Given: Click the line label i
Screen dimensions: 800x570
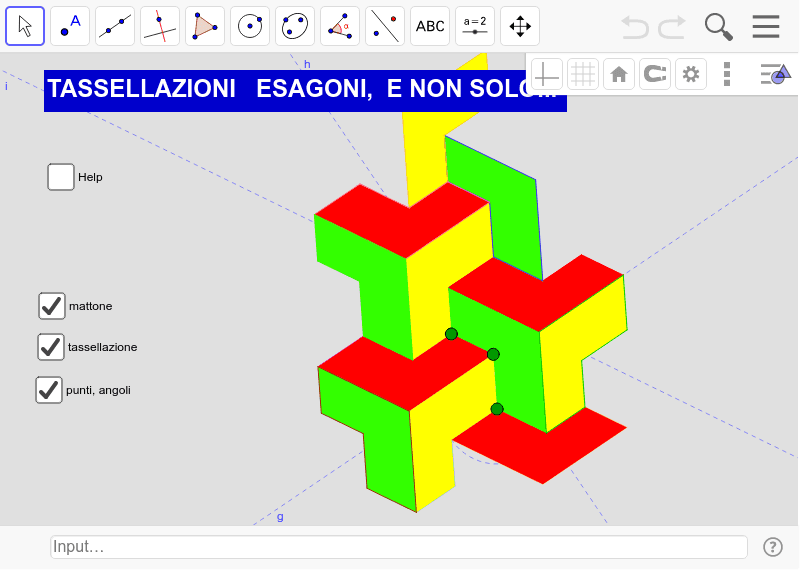Looking at the screenshot, I should tap(6, 86).
